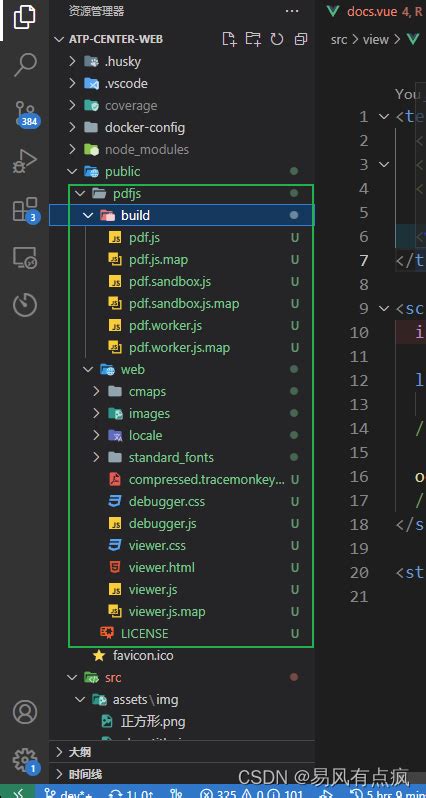Open the timer view in activity bar
The width and height of the screenshot is (426, 798).
click(x=24, y=305)
